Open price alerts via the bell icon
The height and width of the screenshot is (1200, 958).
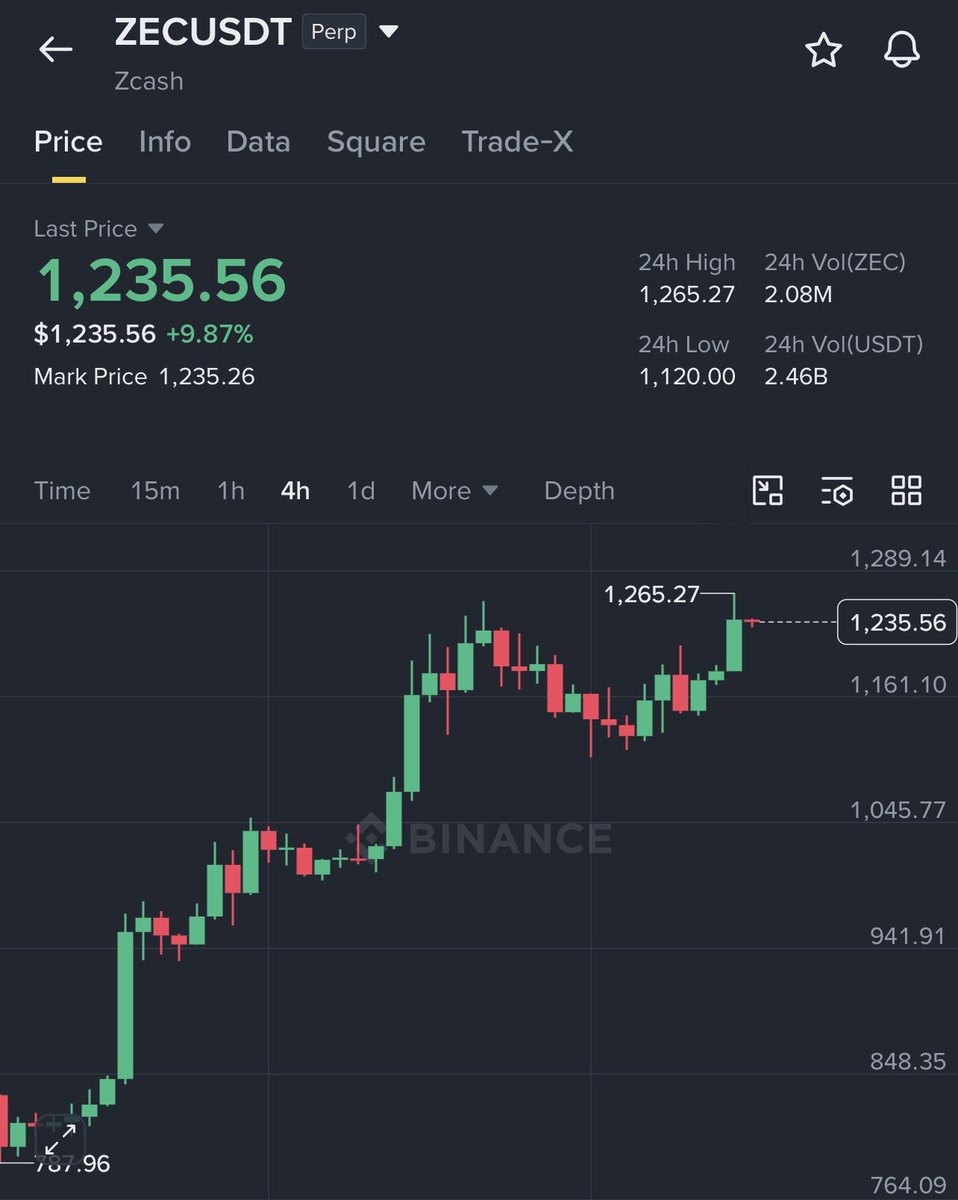(x=901, y=50)
